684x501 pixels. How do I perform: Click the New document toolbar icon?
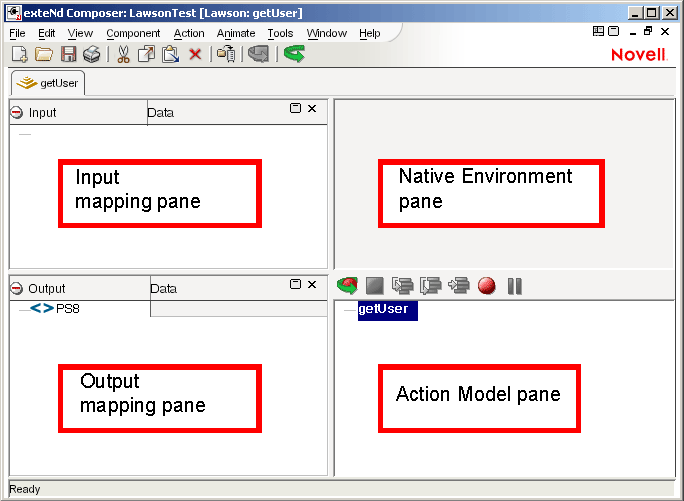(x=19, y=54)
